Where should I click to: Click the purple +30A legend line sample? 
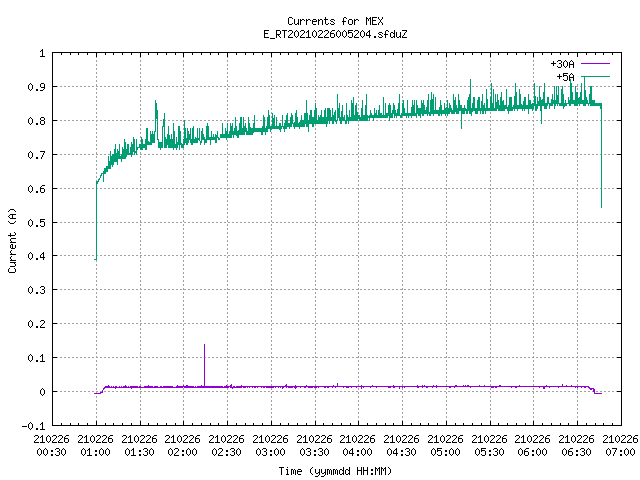pyautogui.click(x=595, y=64)
